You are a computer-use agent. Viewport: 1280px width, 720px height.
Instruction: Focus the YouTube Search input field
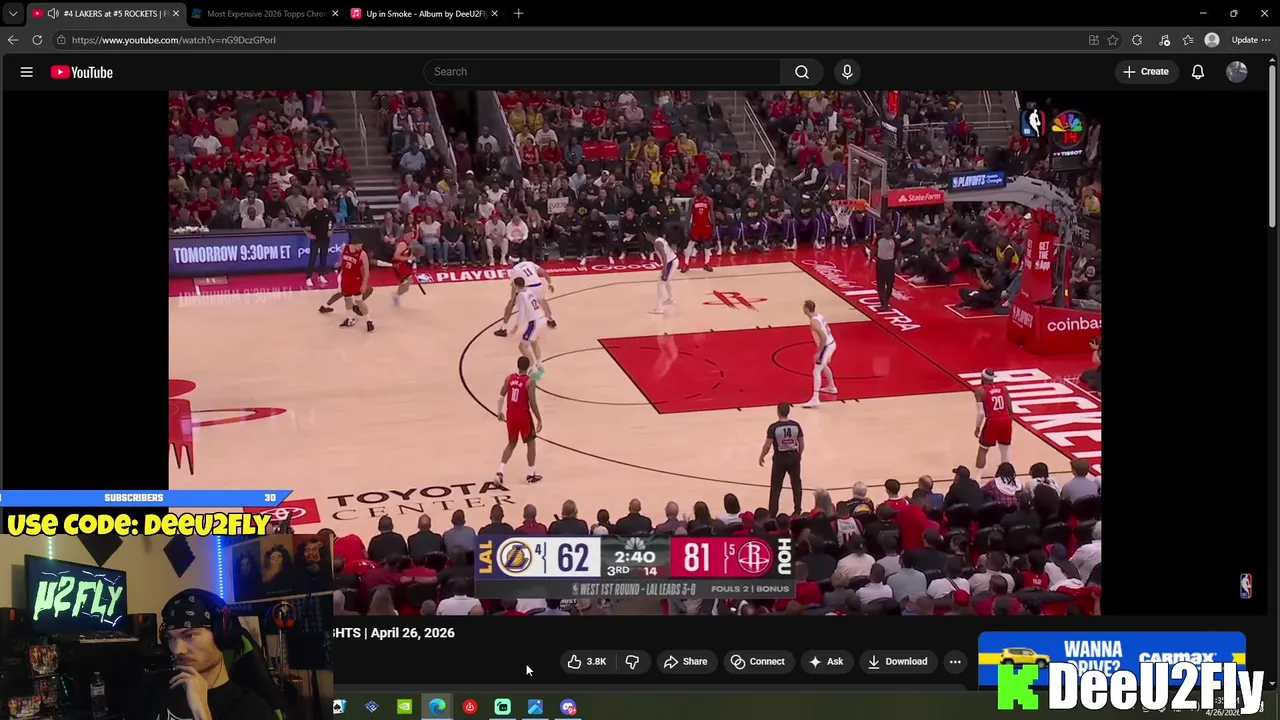[603, 72]
